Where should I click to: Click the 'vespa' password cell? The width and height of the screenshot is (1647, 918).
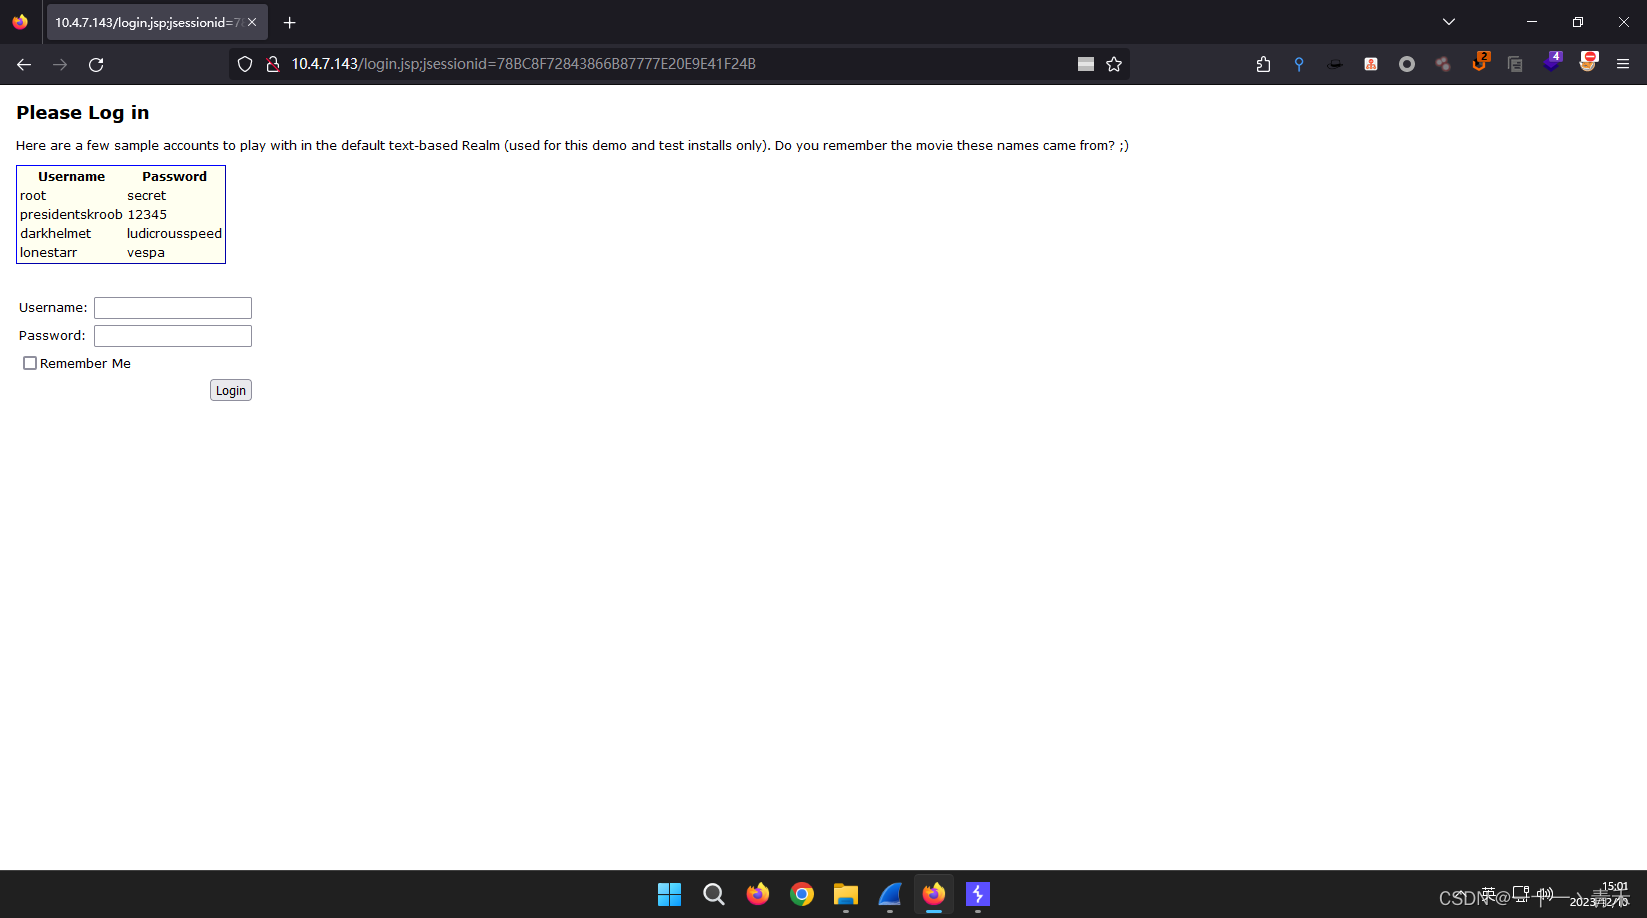[146, 253]
